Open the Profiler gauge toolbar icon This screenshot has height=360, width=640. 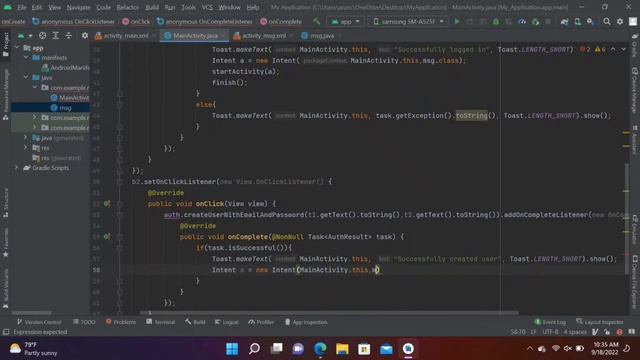click(x=522, y=22)
